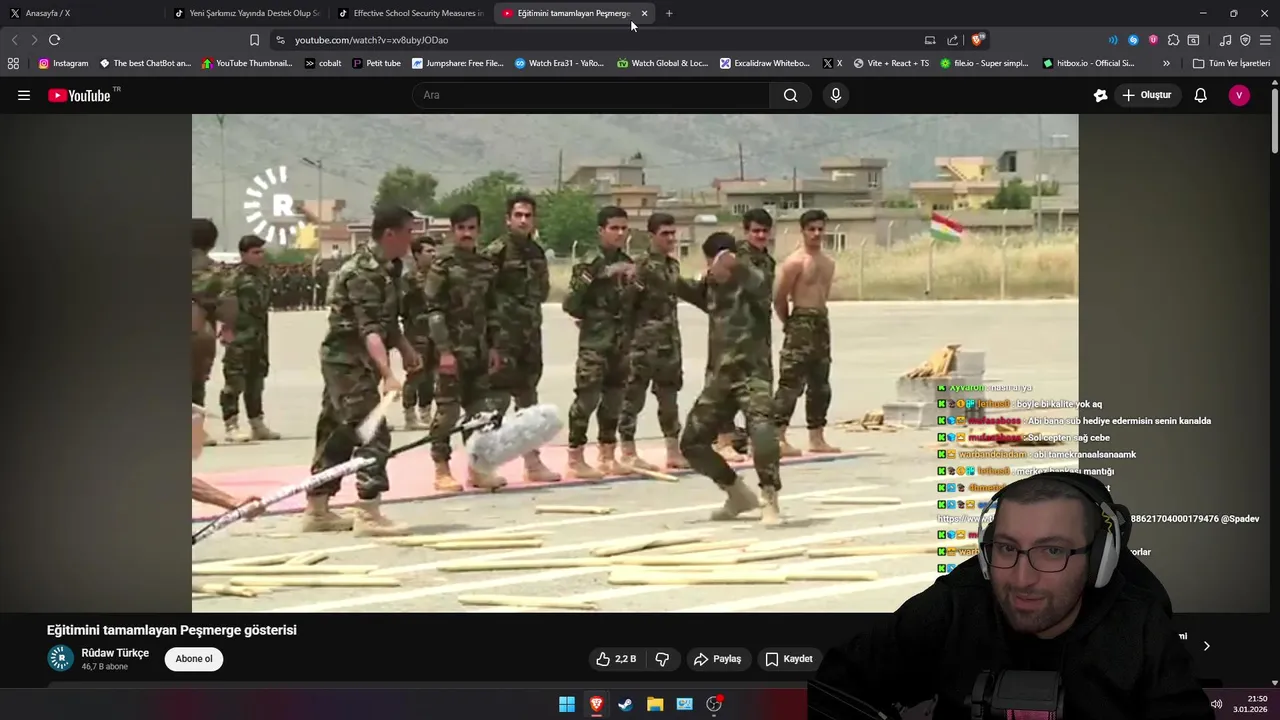Open the YouTube hamburger guide menu
The width and height of the screenshot is (1280, 720).
(x=24, y=95)
